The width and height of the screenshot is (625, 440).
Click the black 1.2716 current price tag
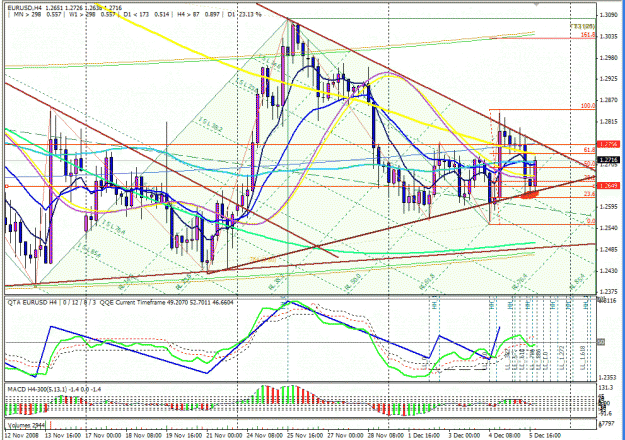[608, 160]
